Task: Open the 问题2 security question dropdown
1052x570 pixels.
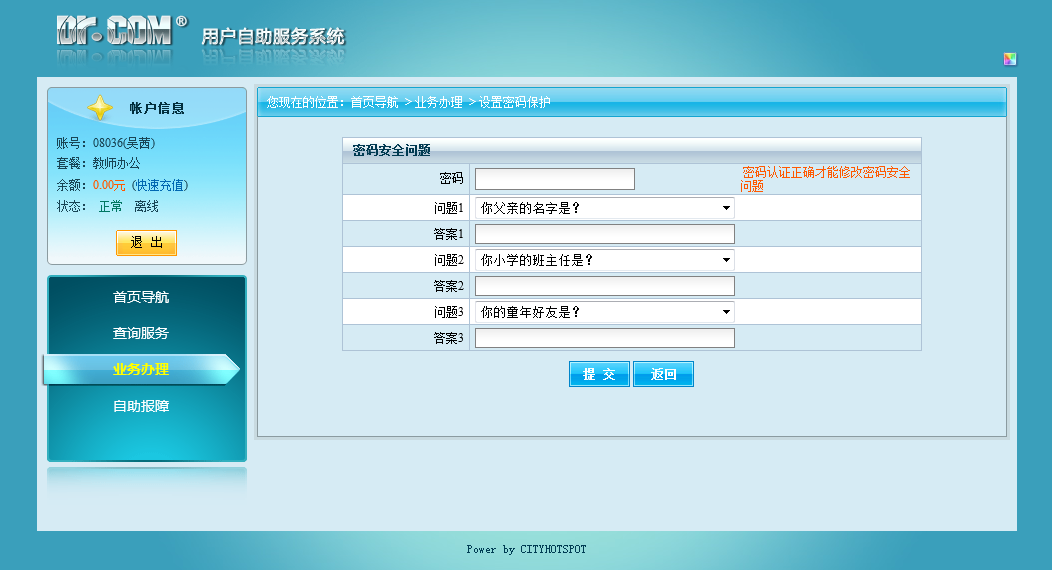Action: tap(604, 260)
